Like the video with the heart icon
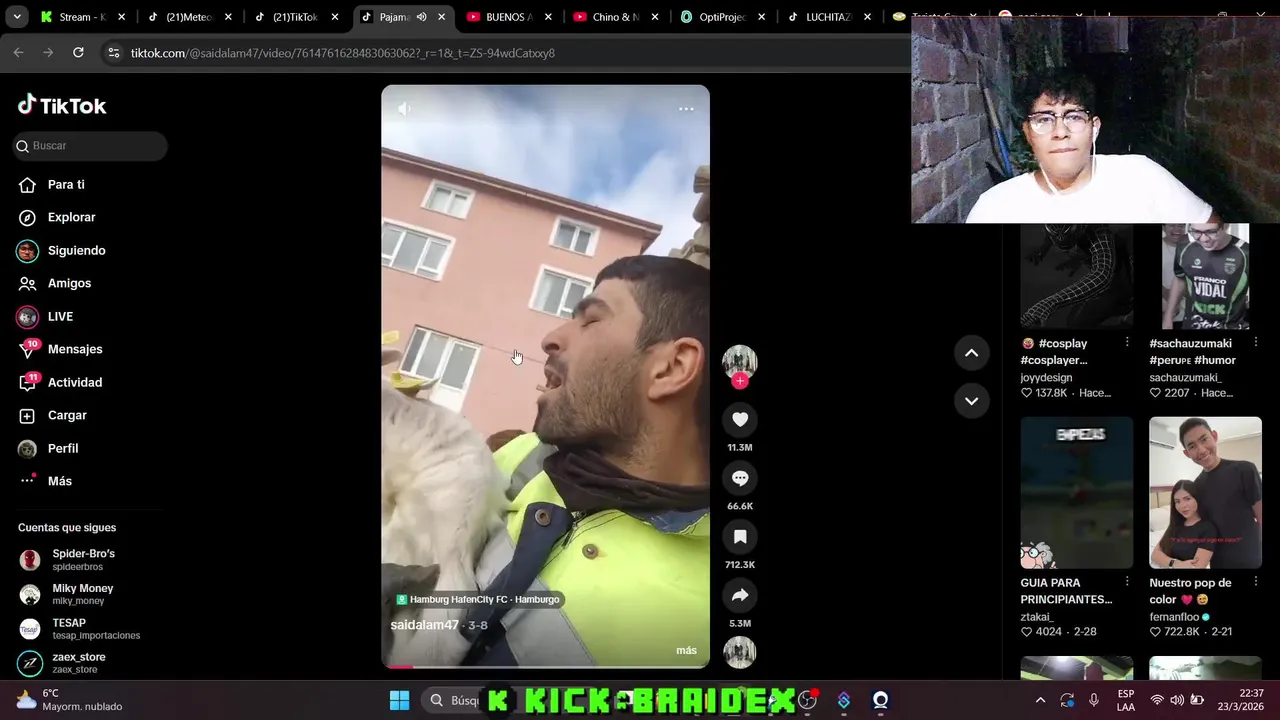The height and width of the screenshot is (720, 1280). 740,419
